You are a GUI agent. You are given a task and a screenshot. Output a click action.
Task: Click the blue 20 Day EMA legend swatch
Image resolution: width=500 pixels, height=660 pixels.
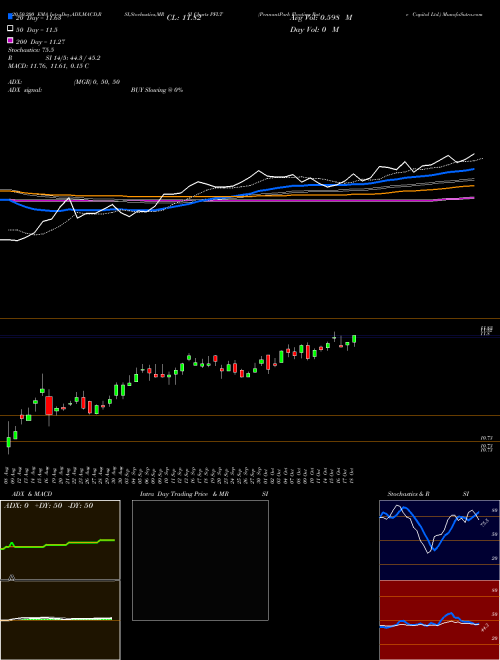tap(10, 17)
